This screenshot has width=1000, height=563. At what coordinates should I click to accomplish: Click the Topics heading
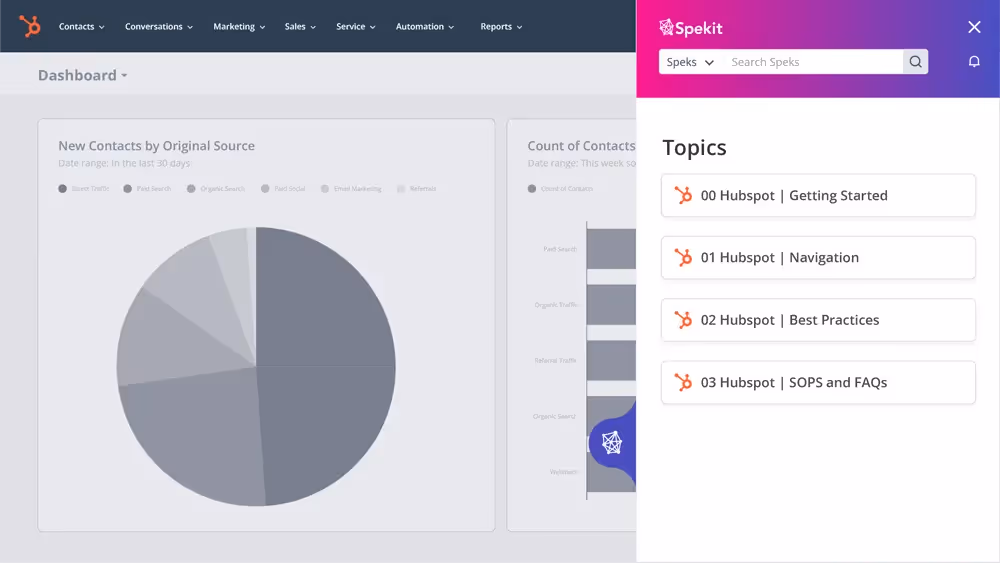pyautogui.click(x=694, y=147)
